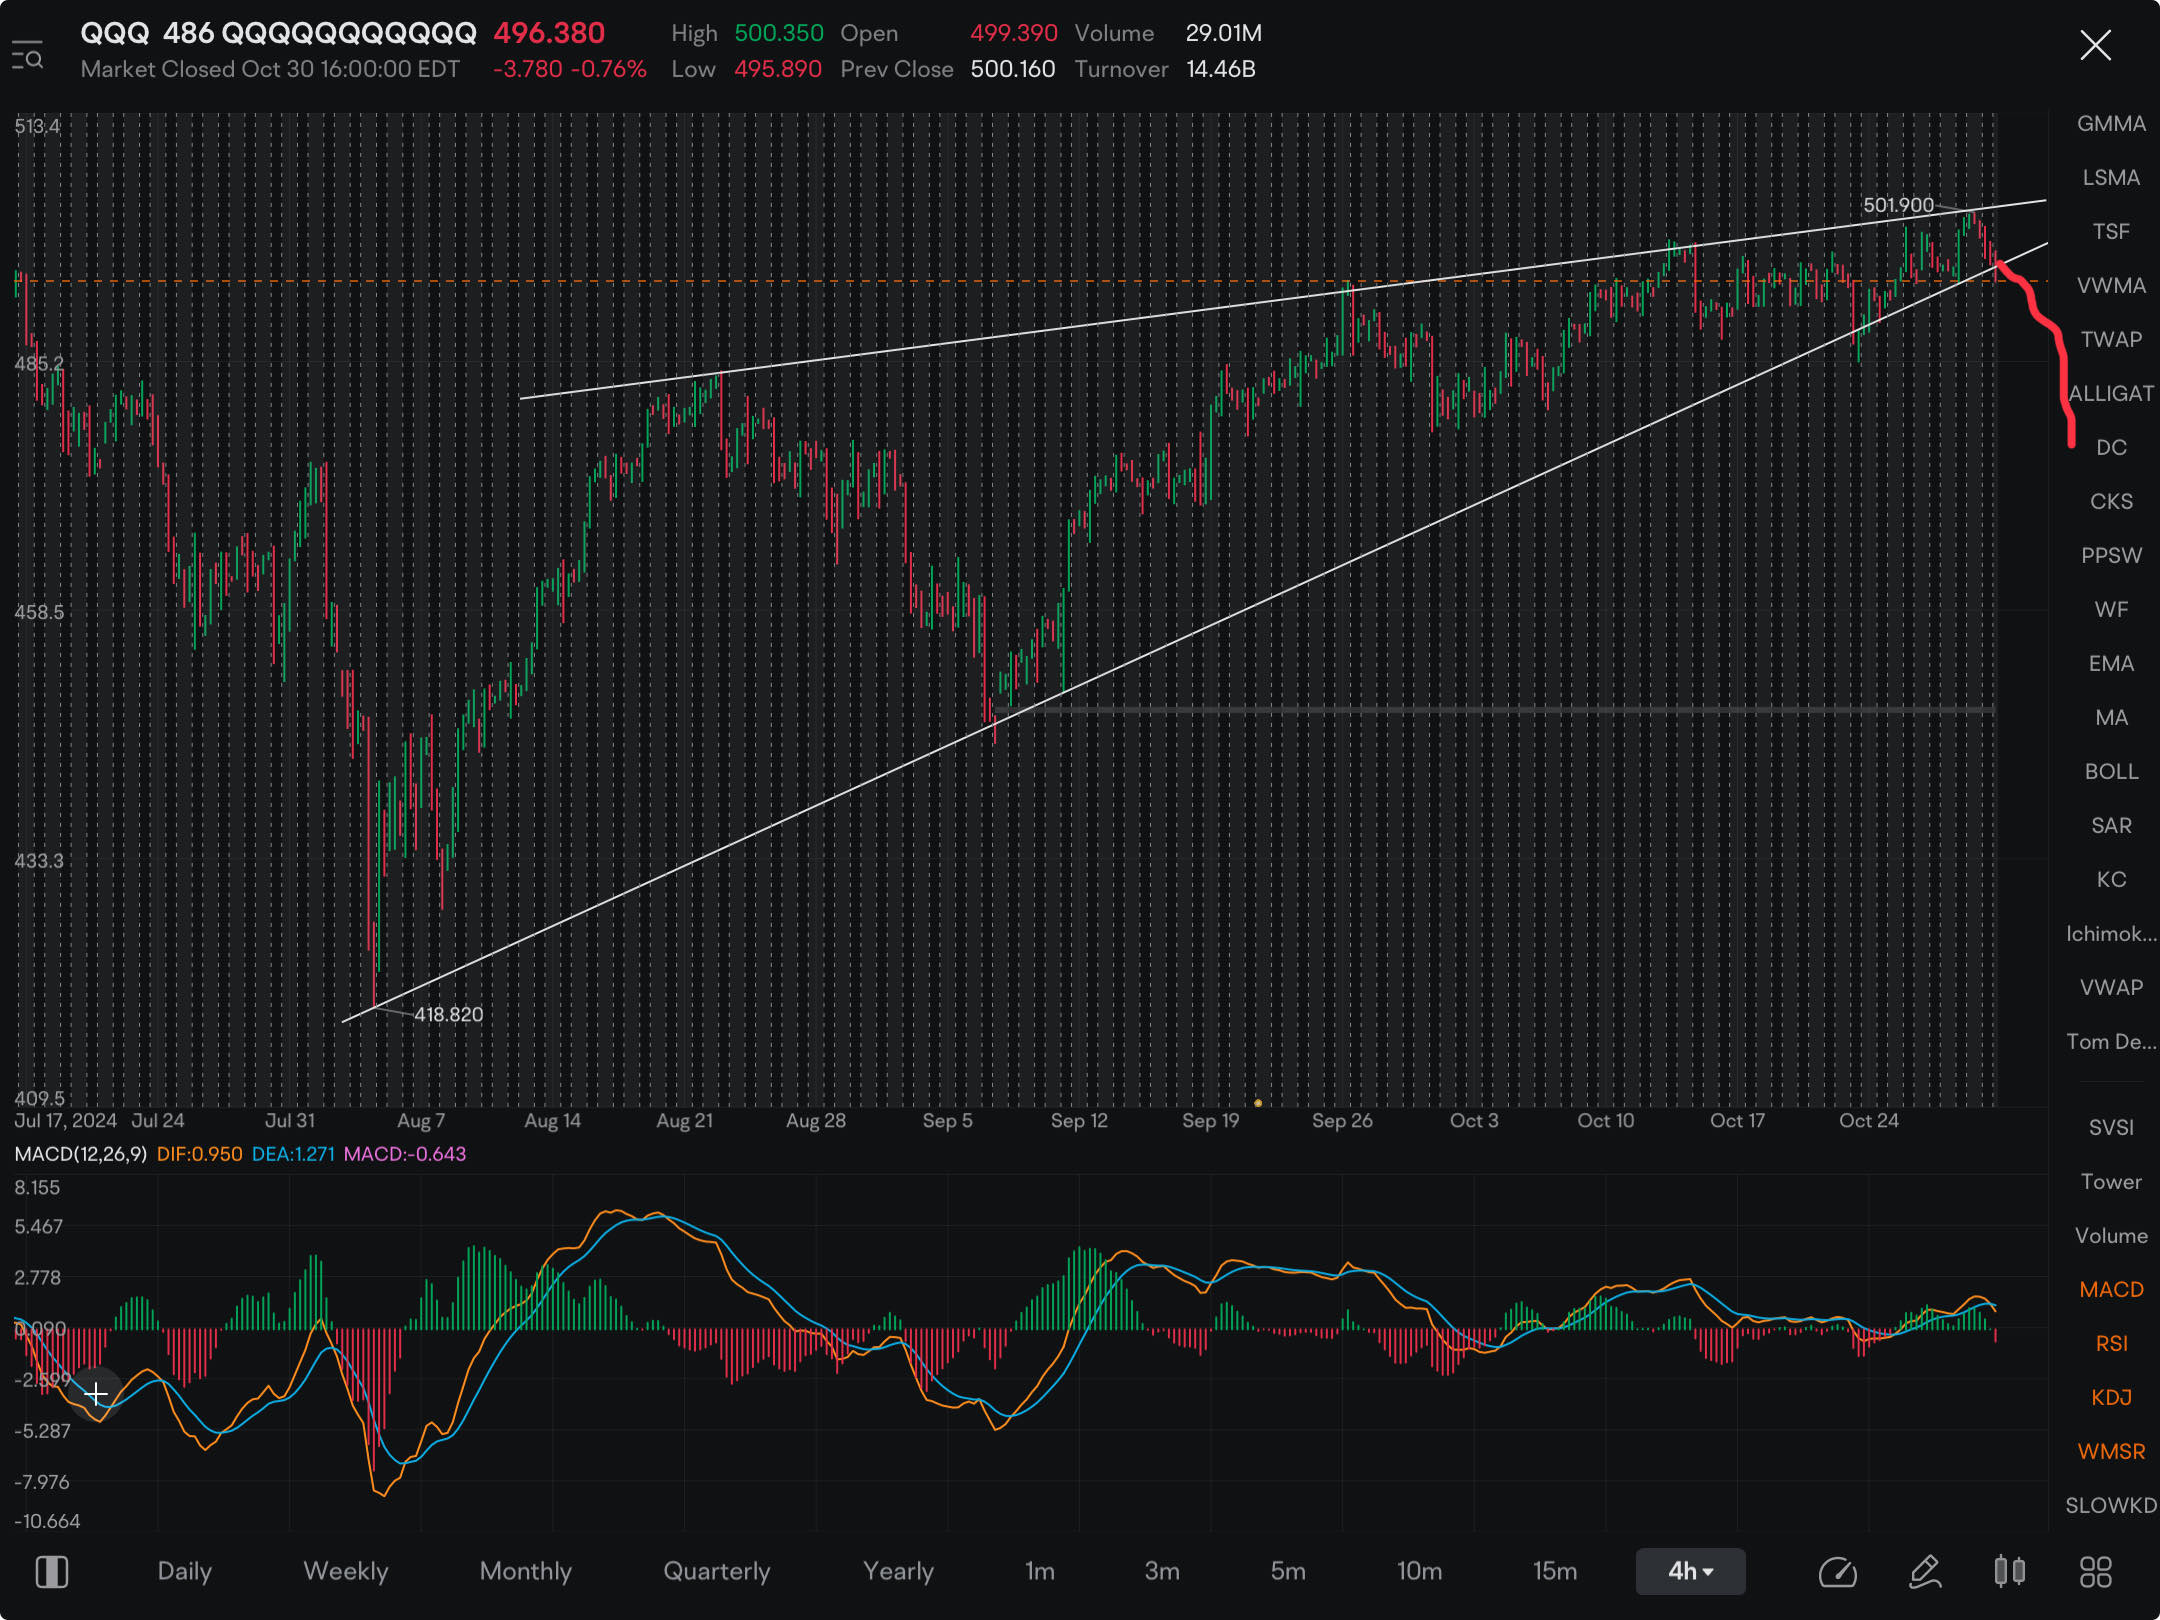Switch to Weekly timeframe
2160x1620 pixels.
click(345, 1571)
